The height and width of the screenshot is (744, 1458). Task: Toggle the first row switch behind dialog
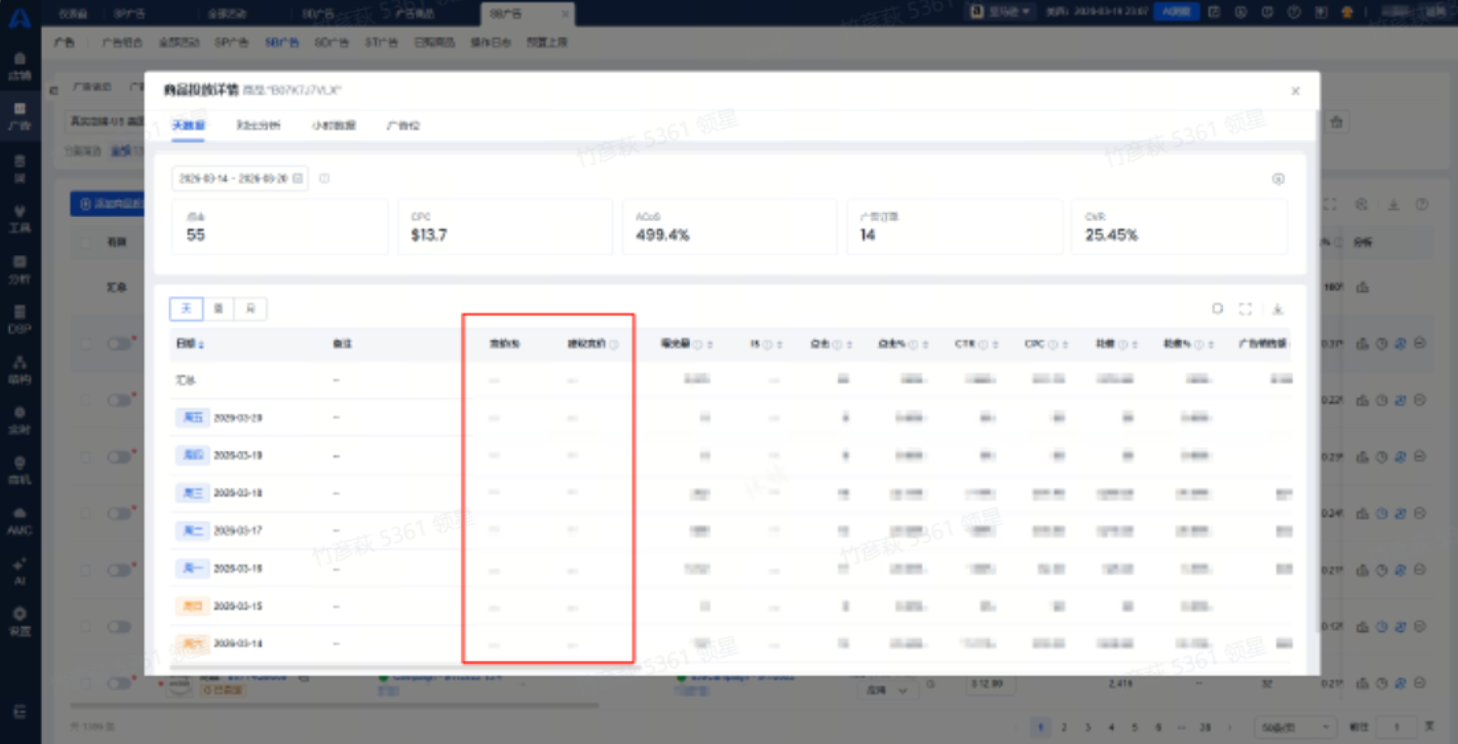coord(119,343)
